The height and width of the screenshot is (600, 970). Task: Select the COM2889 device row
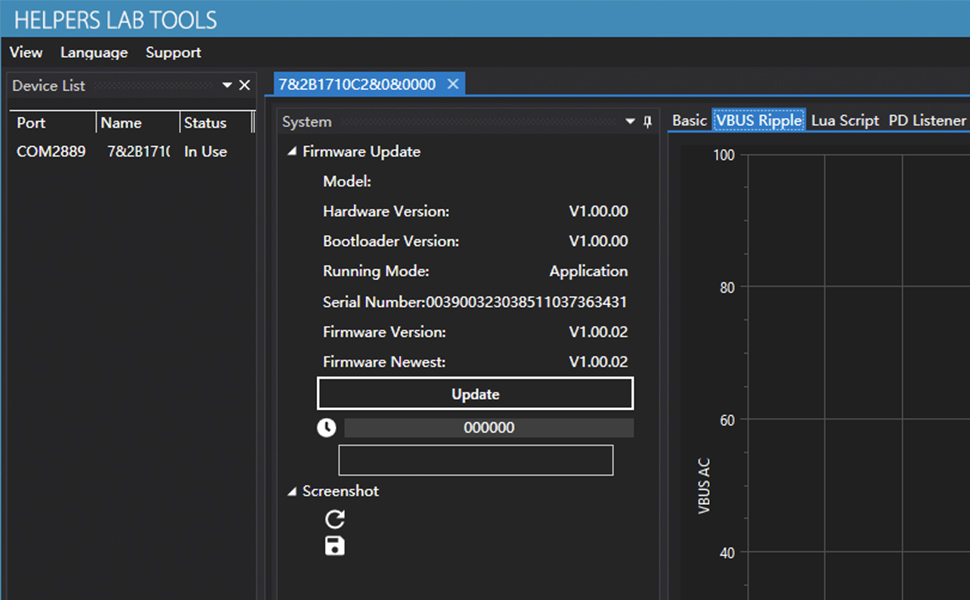pos(51,152)
